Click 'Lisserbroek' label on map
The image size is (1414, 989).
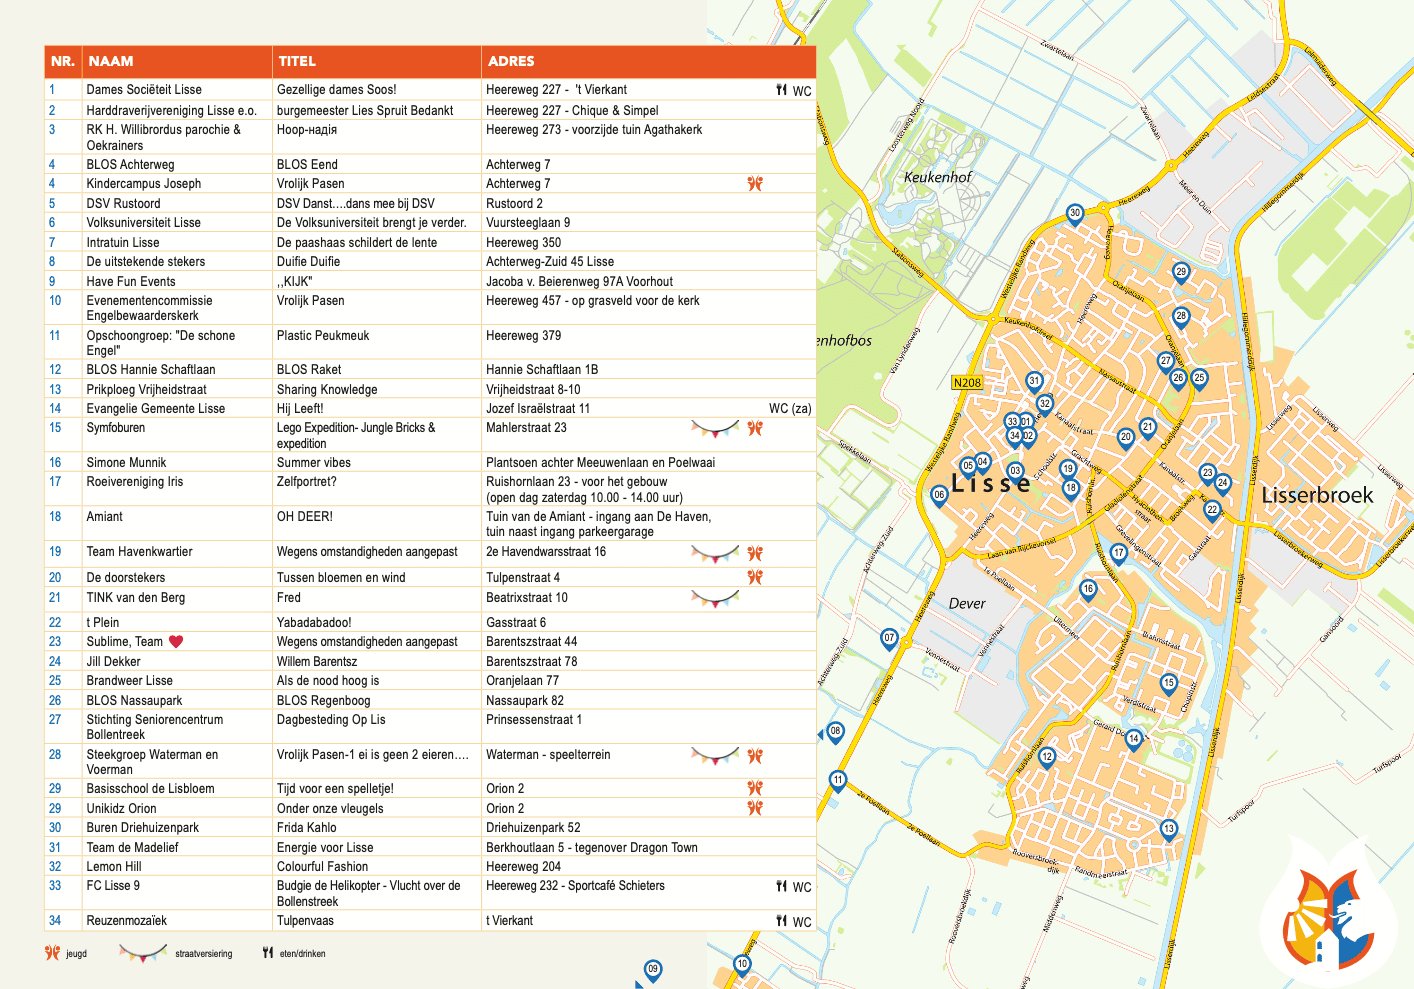click(x=1317, y=495)
